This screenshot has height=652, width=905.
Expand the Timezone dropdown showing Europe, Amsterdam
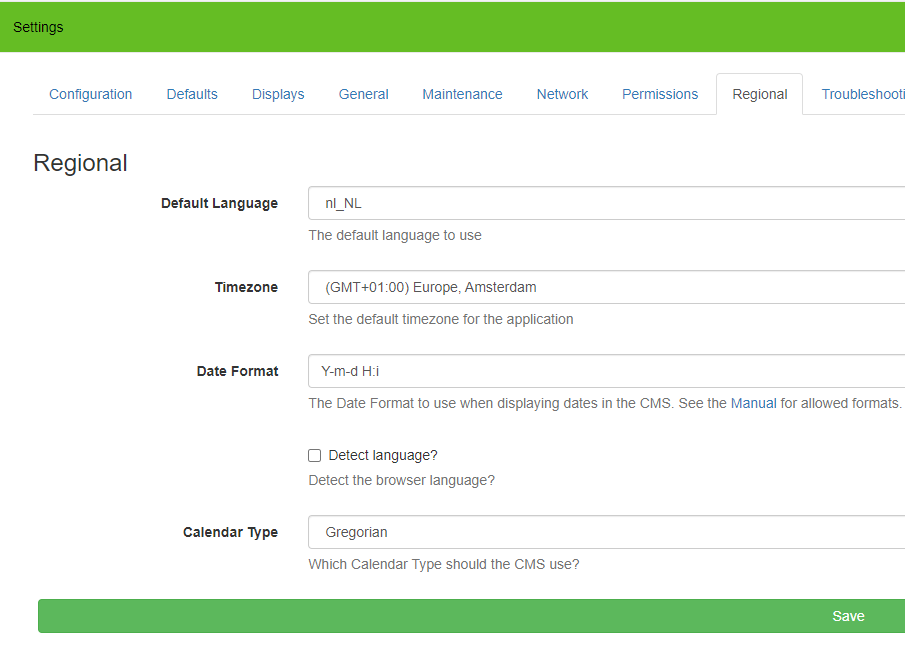point(607,287)
